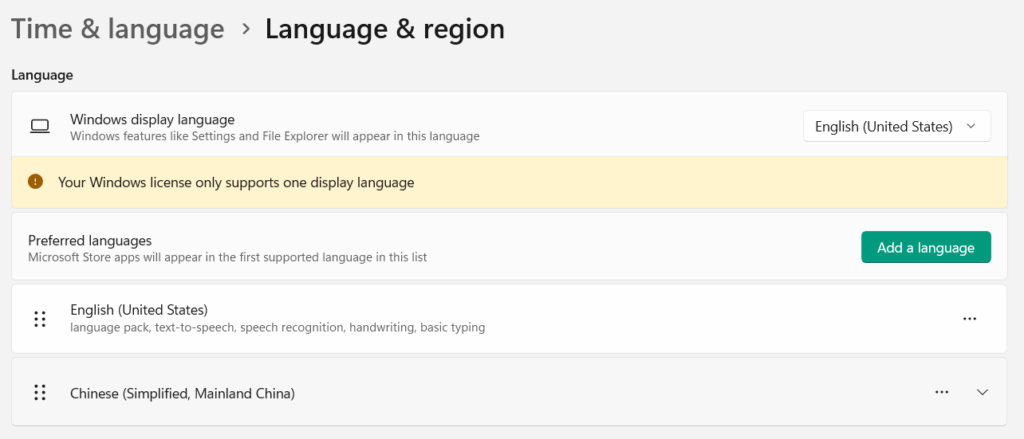1024x439 pixels.
Task: Expand the Chinese (Simplified, Mainland China) entry
Action: coord(982,393)
